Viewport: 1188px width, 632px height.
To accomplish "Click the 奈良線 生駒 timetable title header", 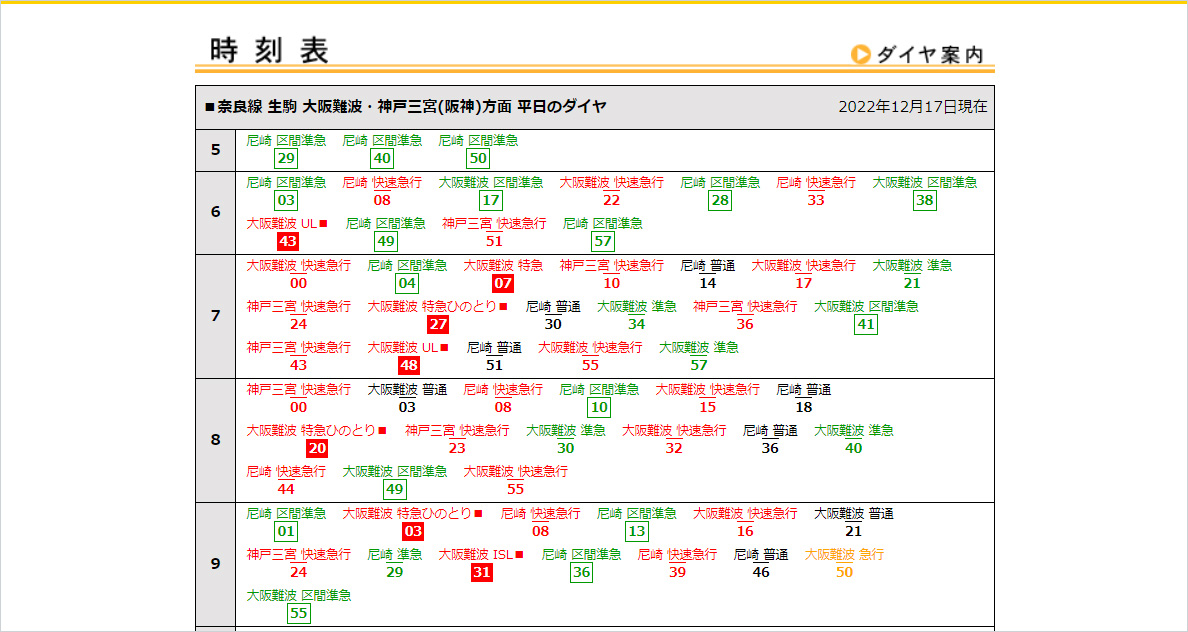I will (x=406, y=106).
